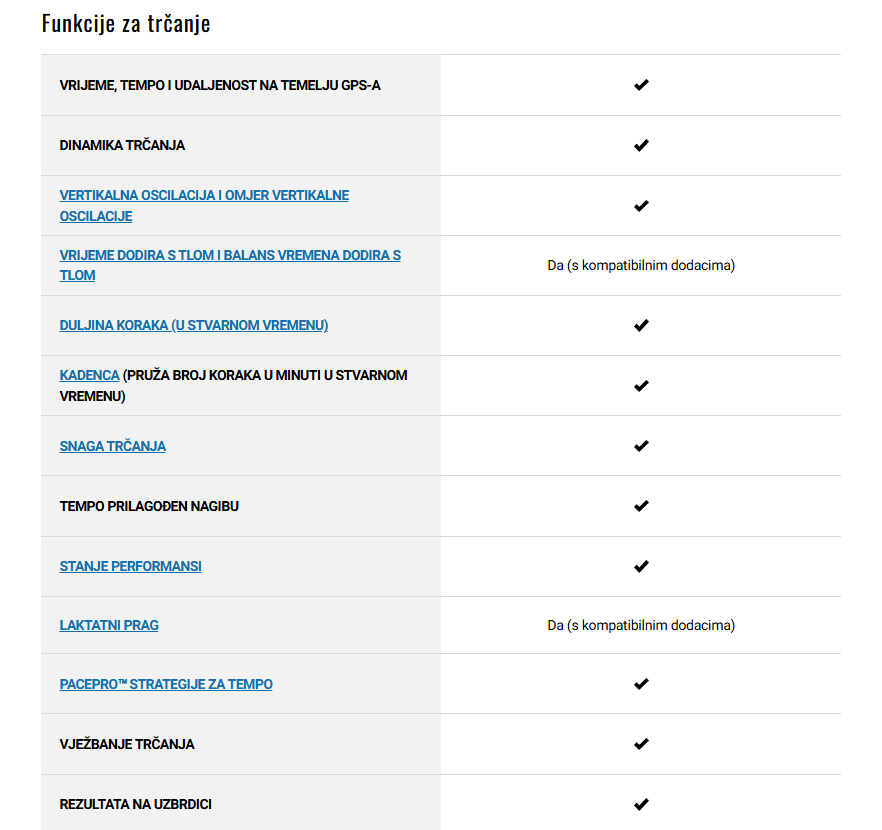Click checkmark in Stanje performansi row

tap(641, 566)
